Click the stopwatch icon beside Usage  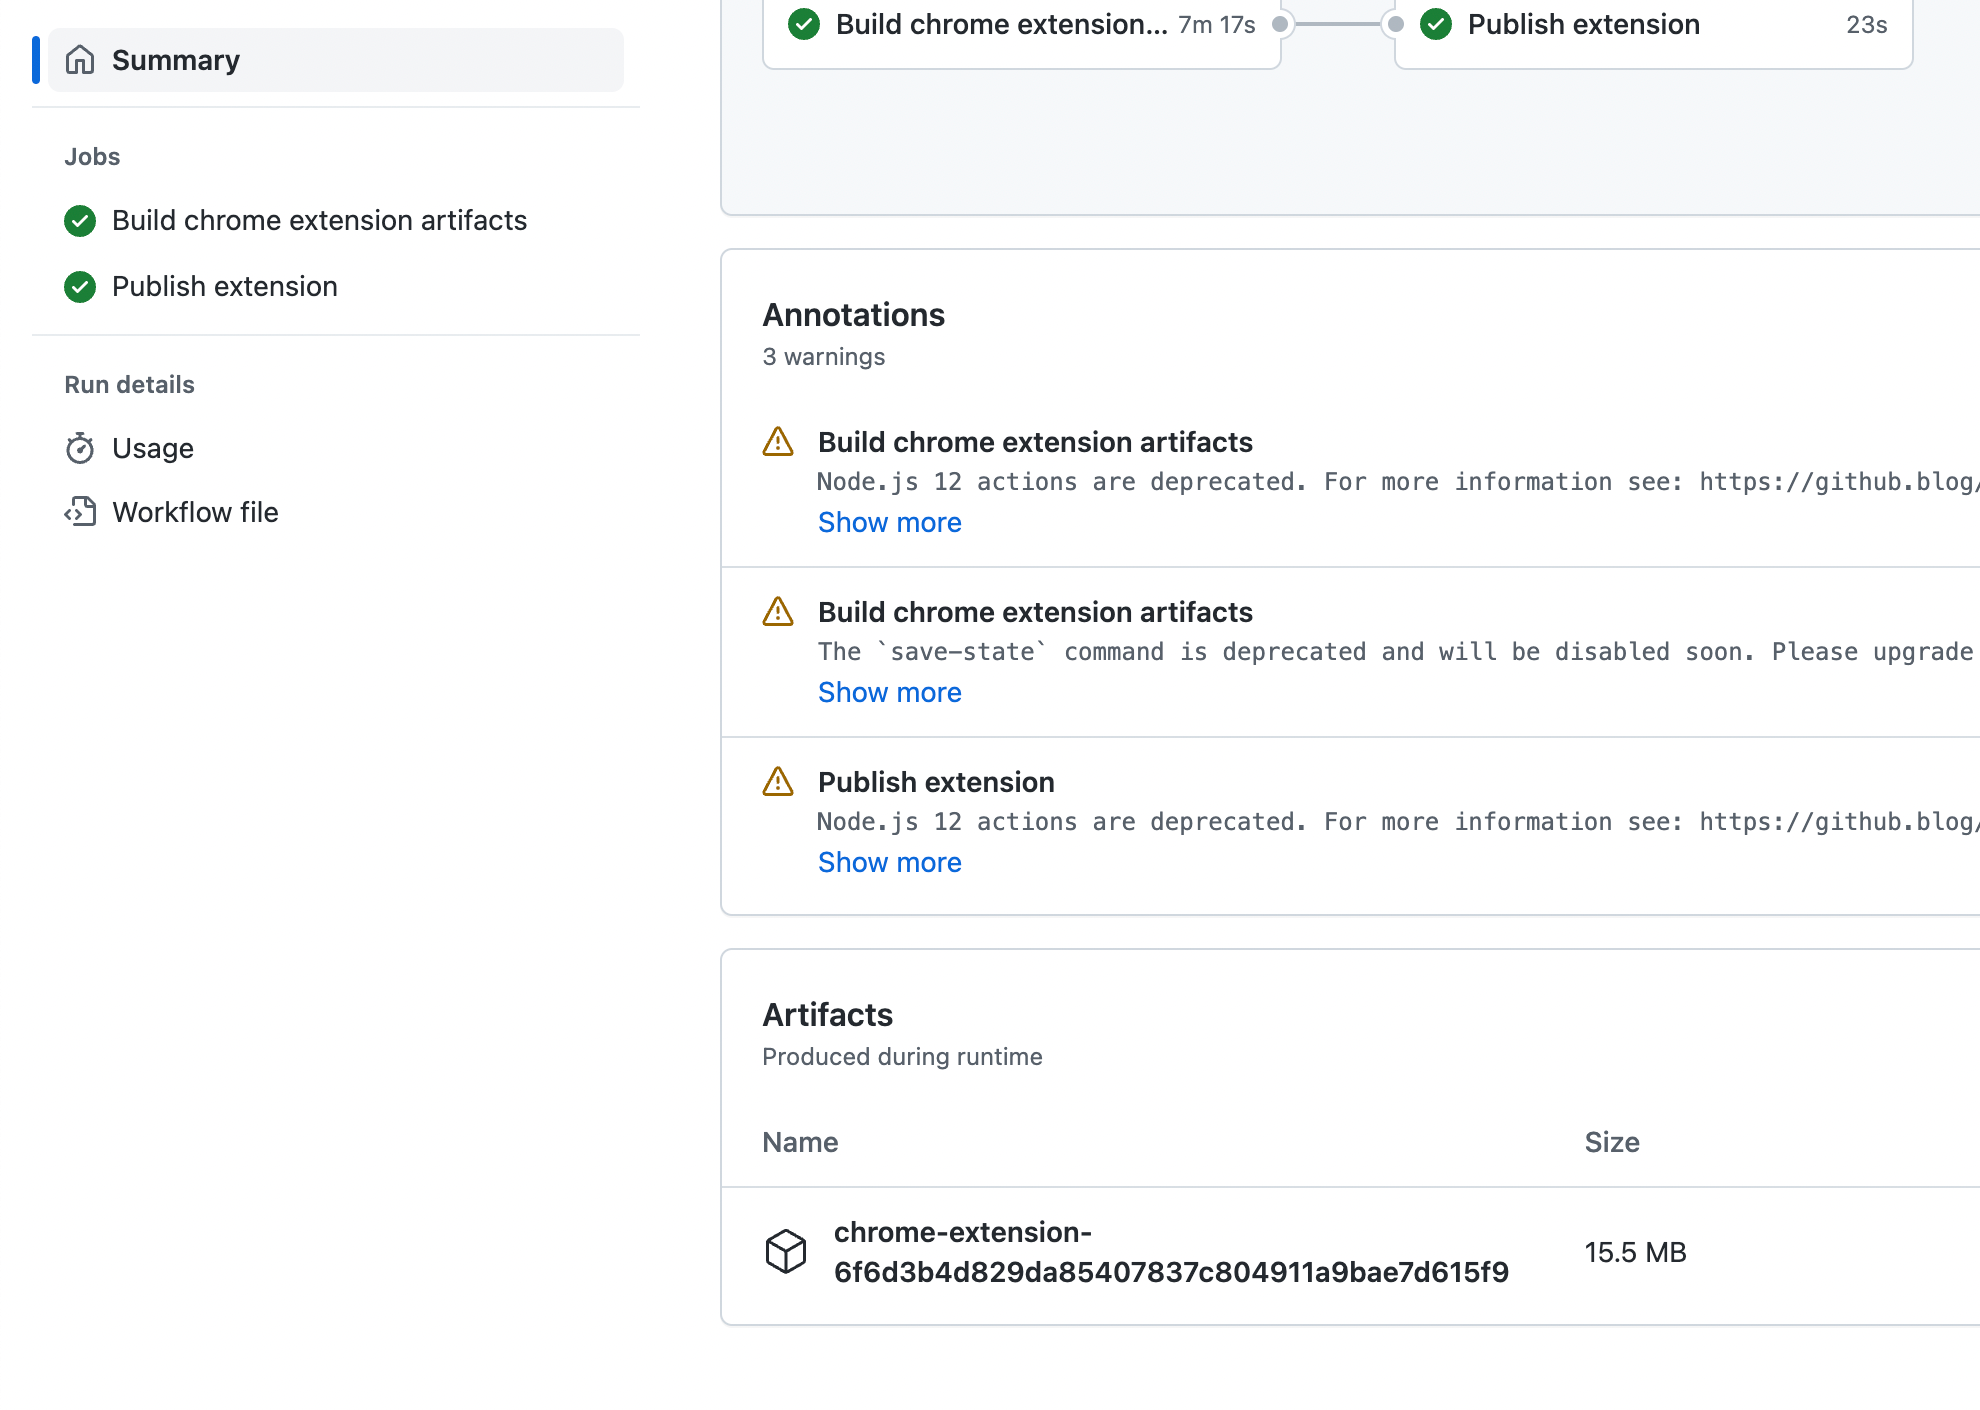[x=80, y=449]
